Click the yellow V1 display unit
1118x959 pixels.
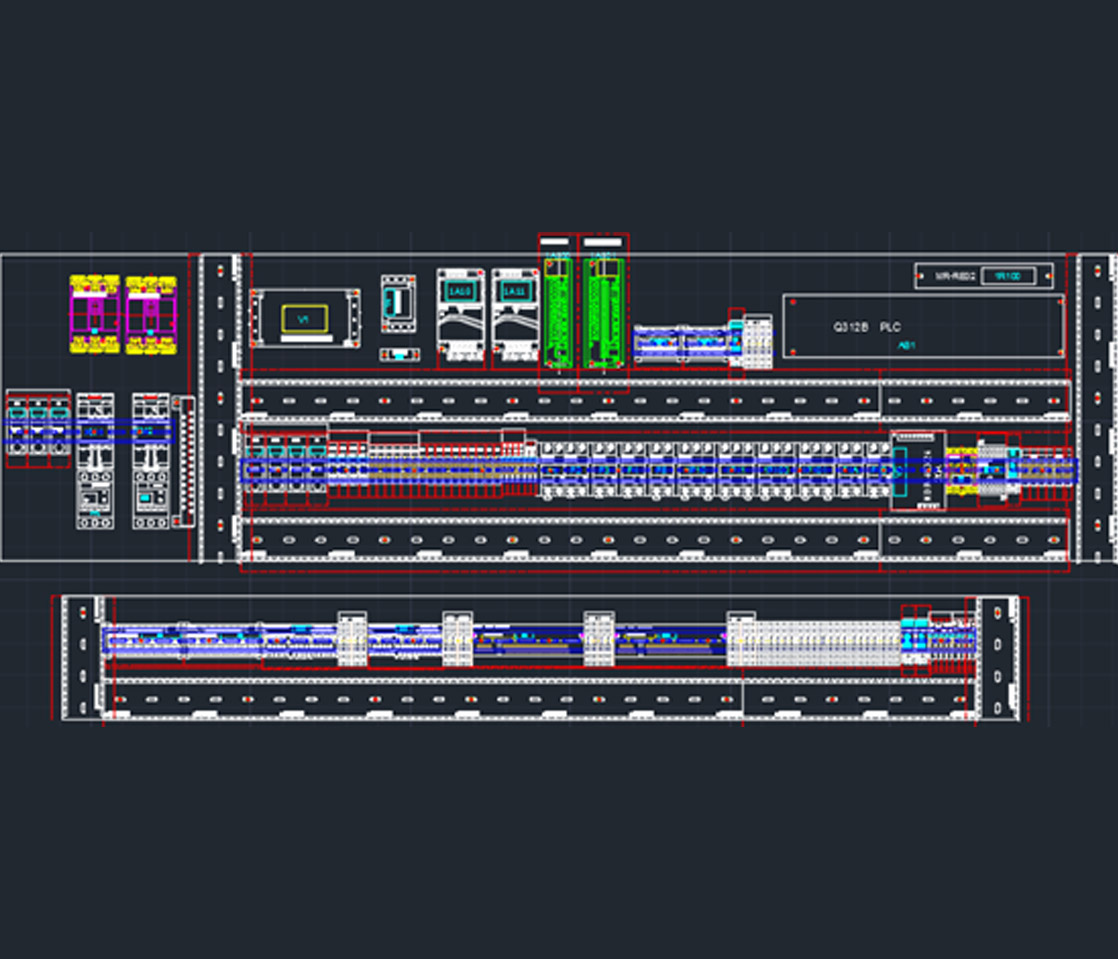point(304,319)
